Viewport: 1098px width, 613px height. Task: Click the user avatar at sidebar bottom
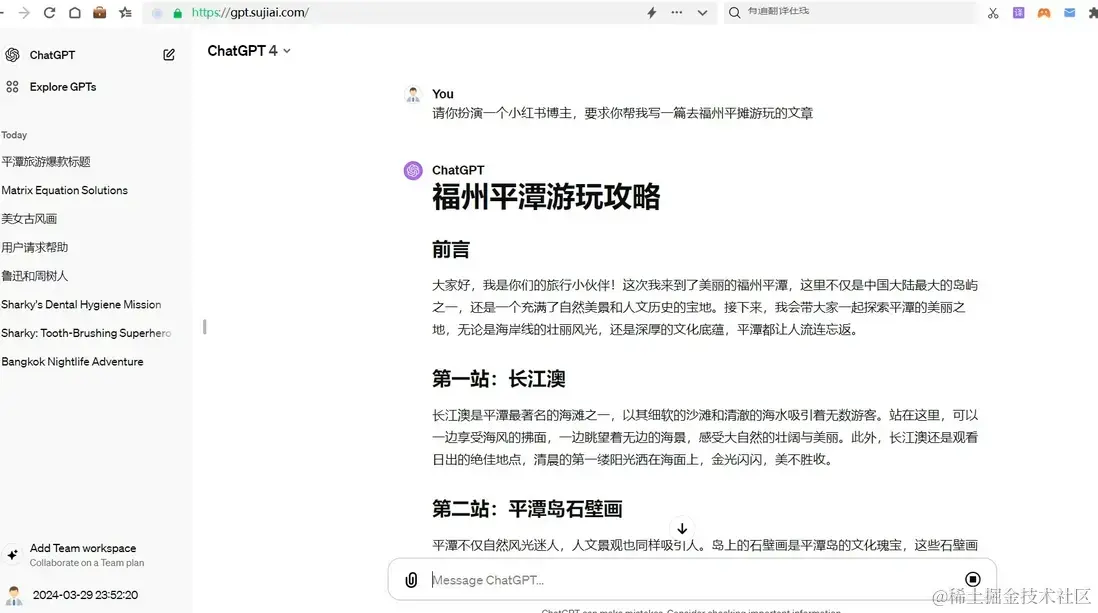click(13, 595)
